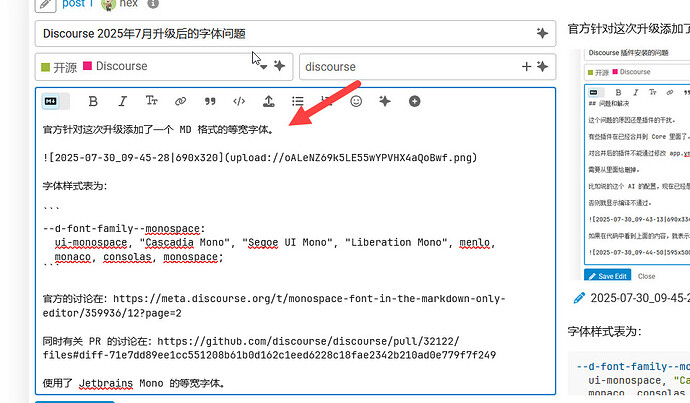This screenshot has width=690, height=403.
Task: Open the text size heading tool
Action: tap(151, 101)
